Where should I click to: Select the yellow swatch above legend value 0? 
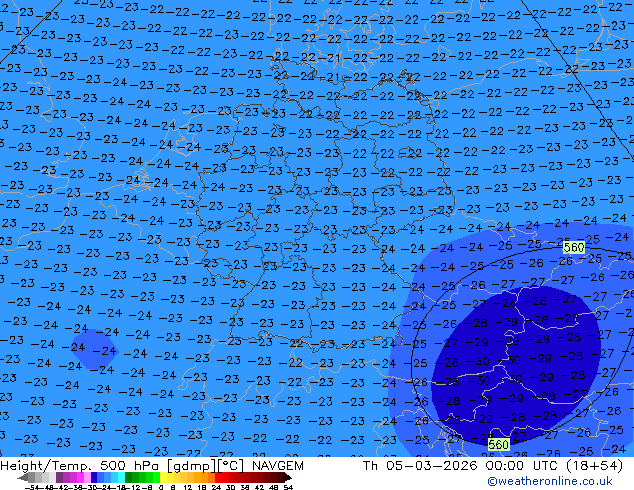(164, 477)
